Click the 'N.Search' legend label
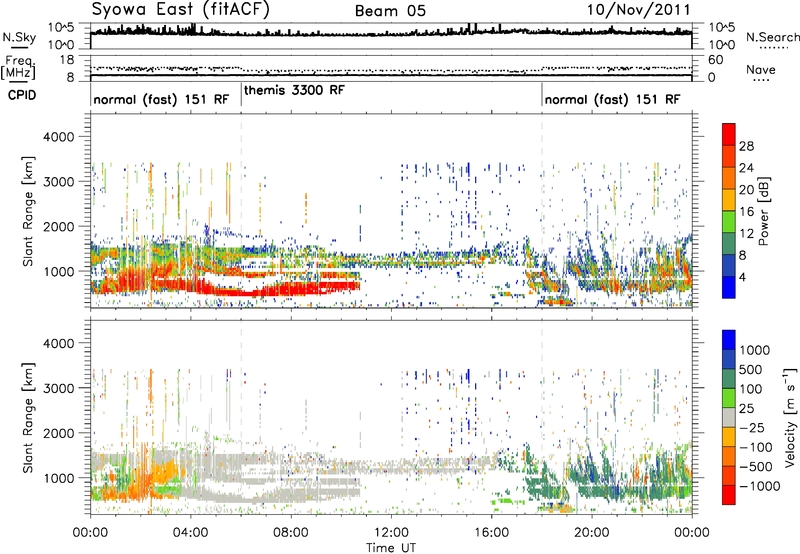 773,37
